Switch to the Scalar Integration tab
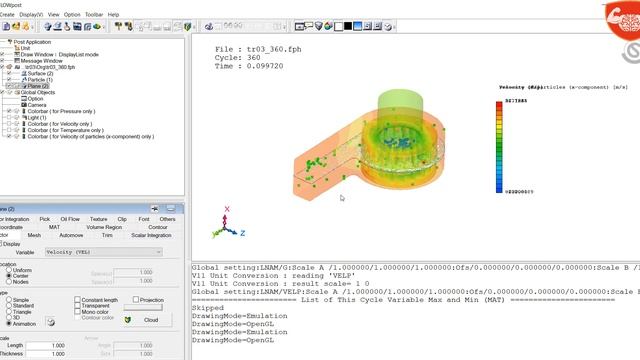The height and width of the screenshot is (360, 640). (x=151, y=235)
